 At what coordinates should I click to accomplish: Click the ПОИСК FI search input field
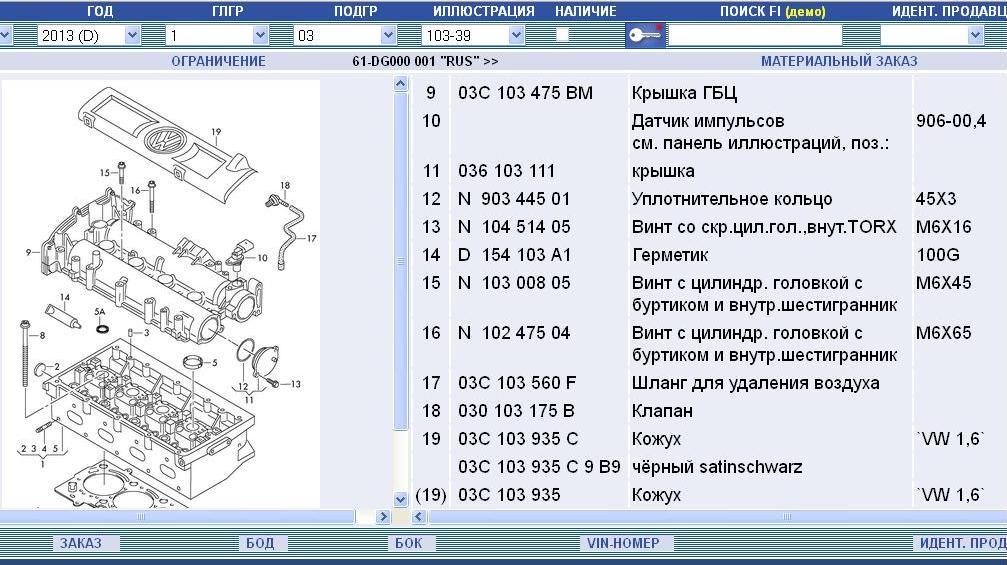click(x=754, y=35)
